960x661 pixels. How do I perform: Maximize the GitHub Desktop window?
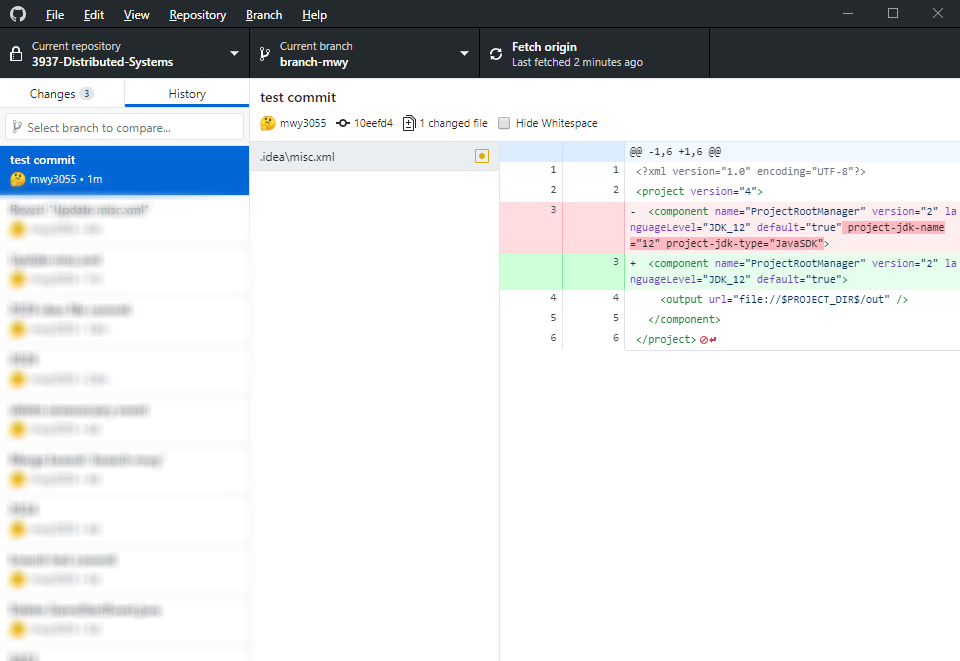click(893, 13)
